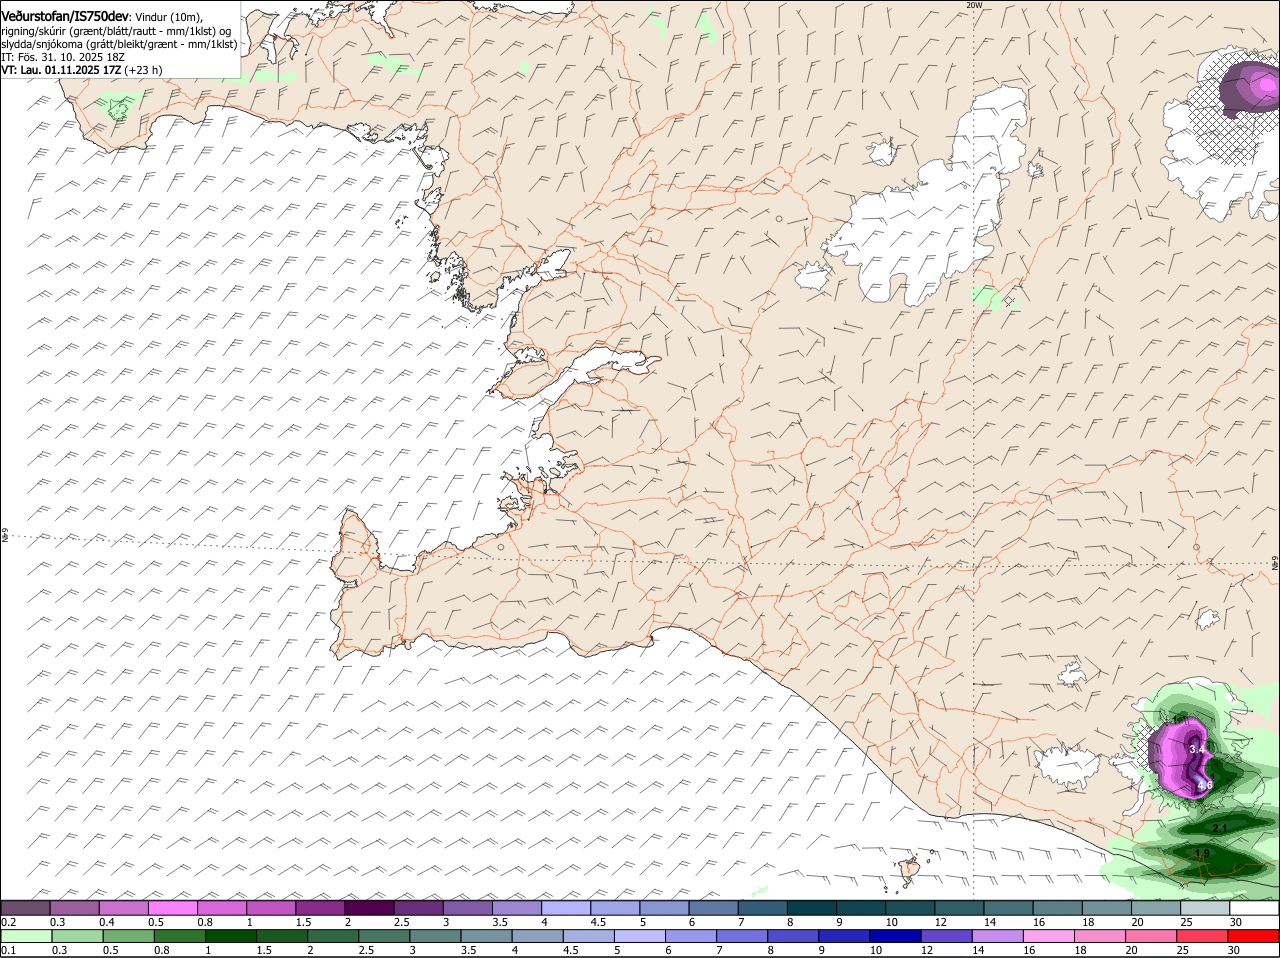Click the upper-row swatch above label 14
The width and height of the screenshot is (1280, 958).
pos(1006,908)
